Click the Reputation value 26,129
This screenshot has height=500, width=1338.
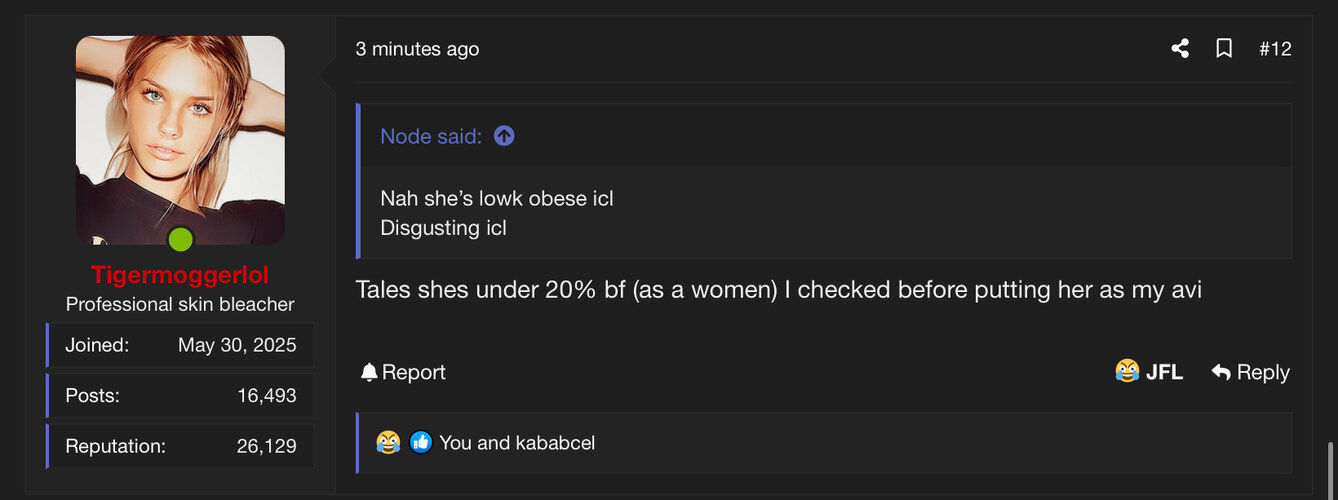(x=266, y=446)
